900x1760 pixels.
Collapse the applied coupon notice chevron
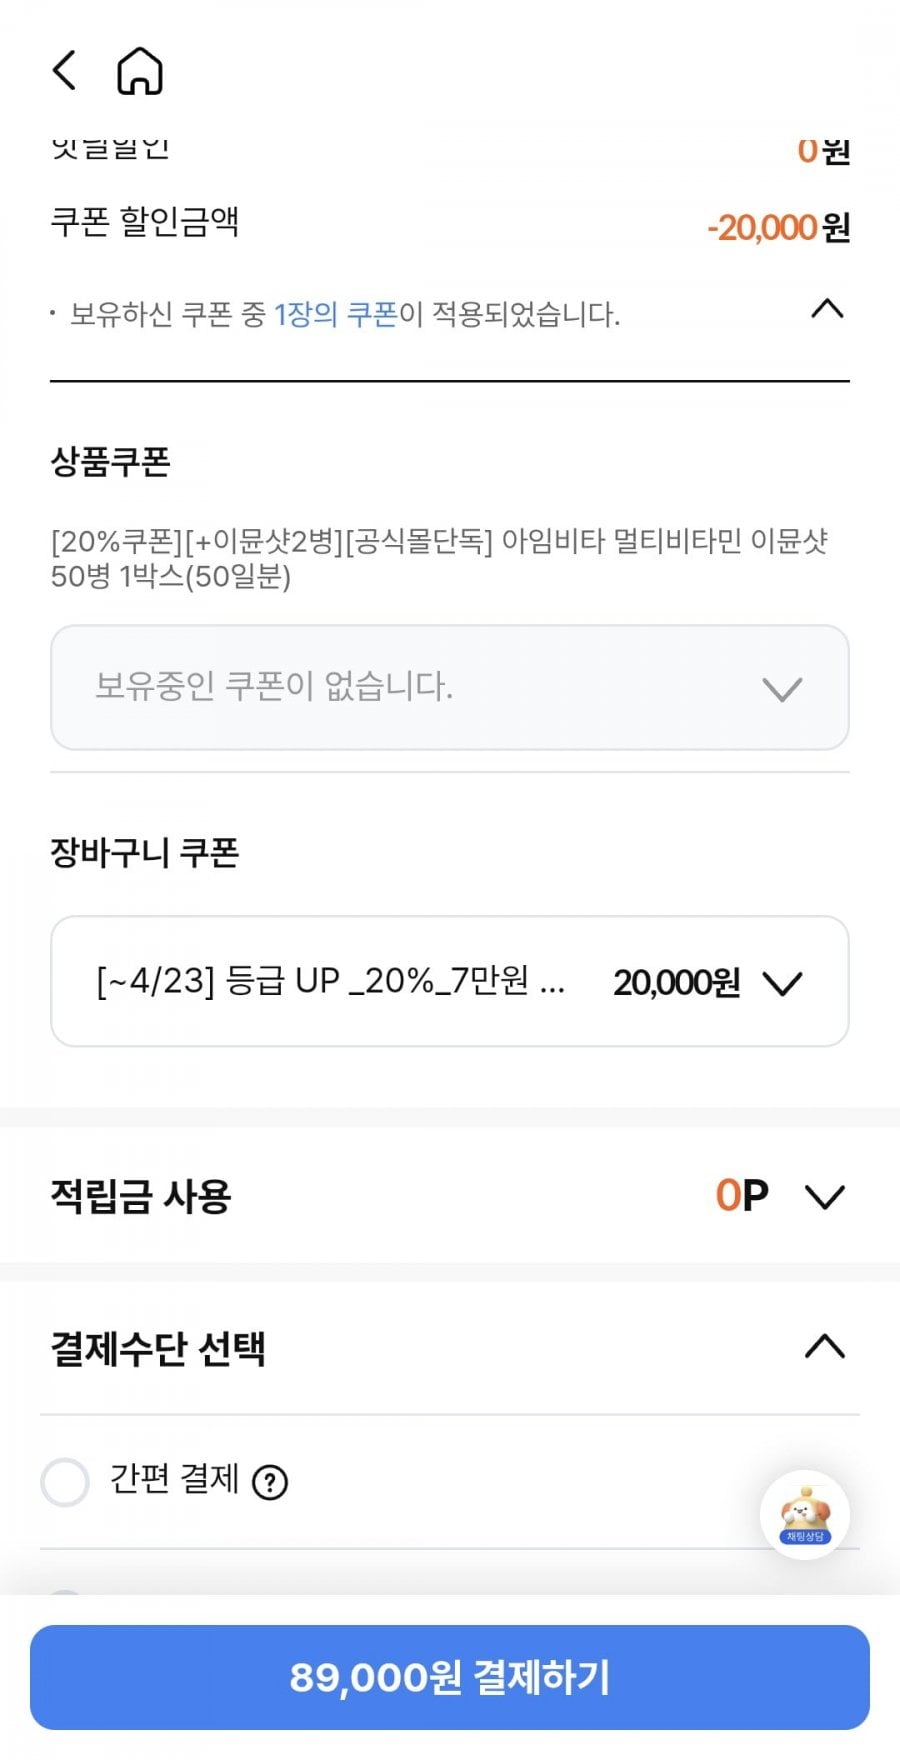[827, 309]
